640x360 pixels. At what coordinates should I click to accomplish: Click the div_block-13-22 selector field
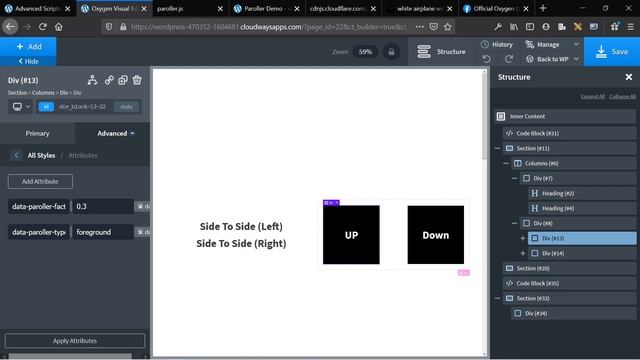tap(83, 107)
